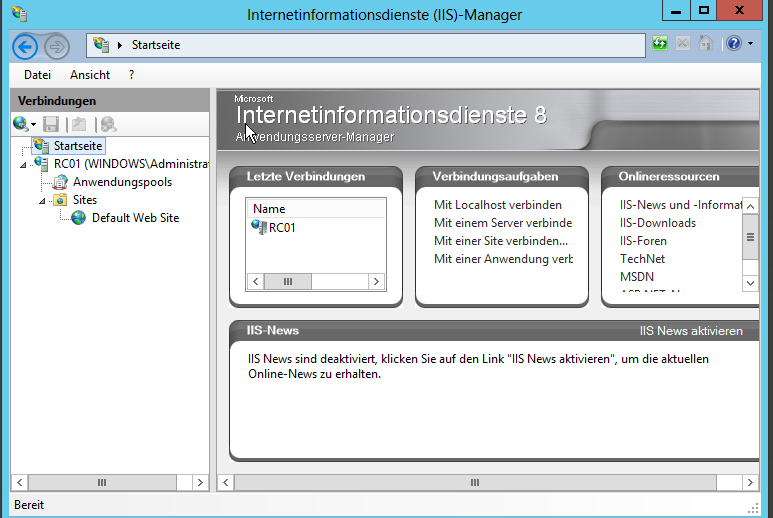Click the IIS News aktivieren link

click(691, 331)
